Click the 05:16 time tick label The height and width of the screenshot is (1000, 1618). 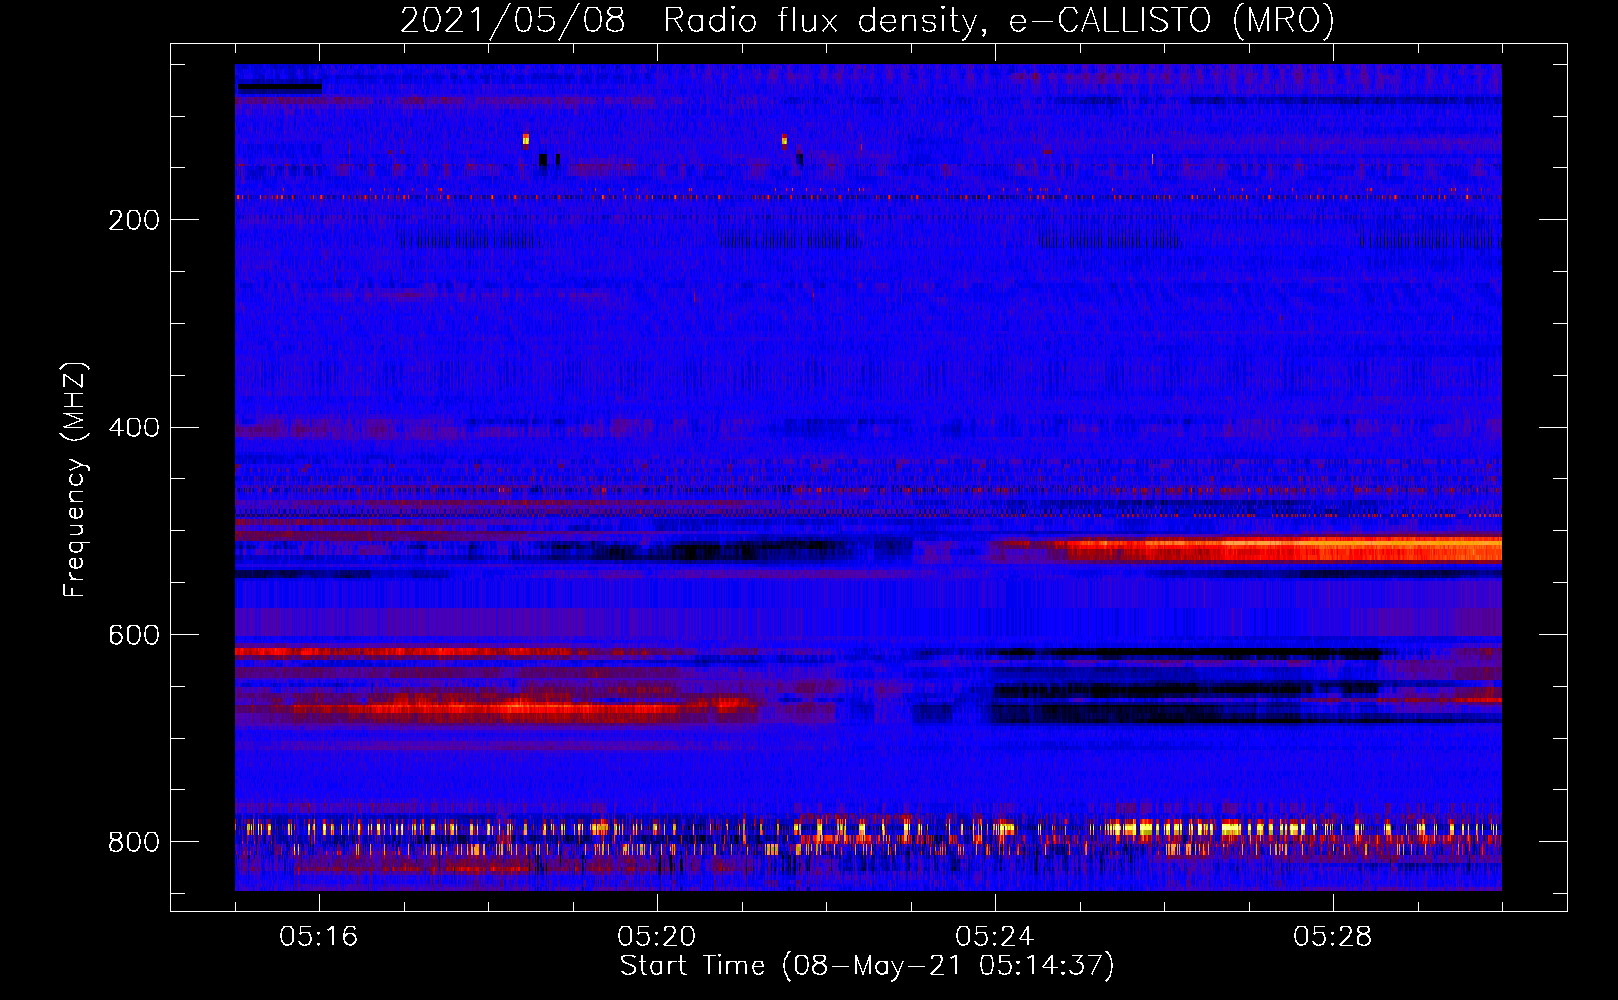coord(318,937)
